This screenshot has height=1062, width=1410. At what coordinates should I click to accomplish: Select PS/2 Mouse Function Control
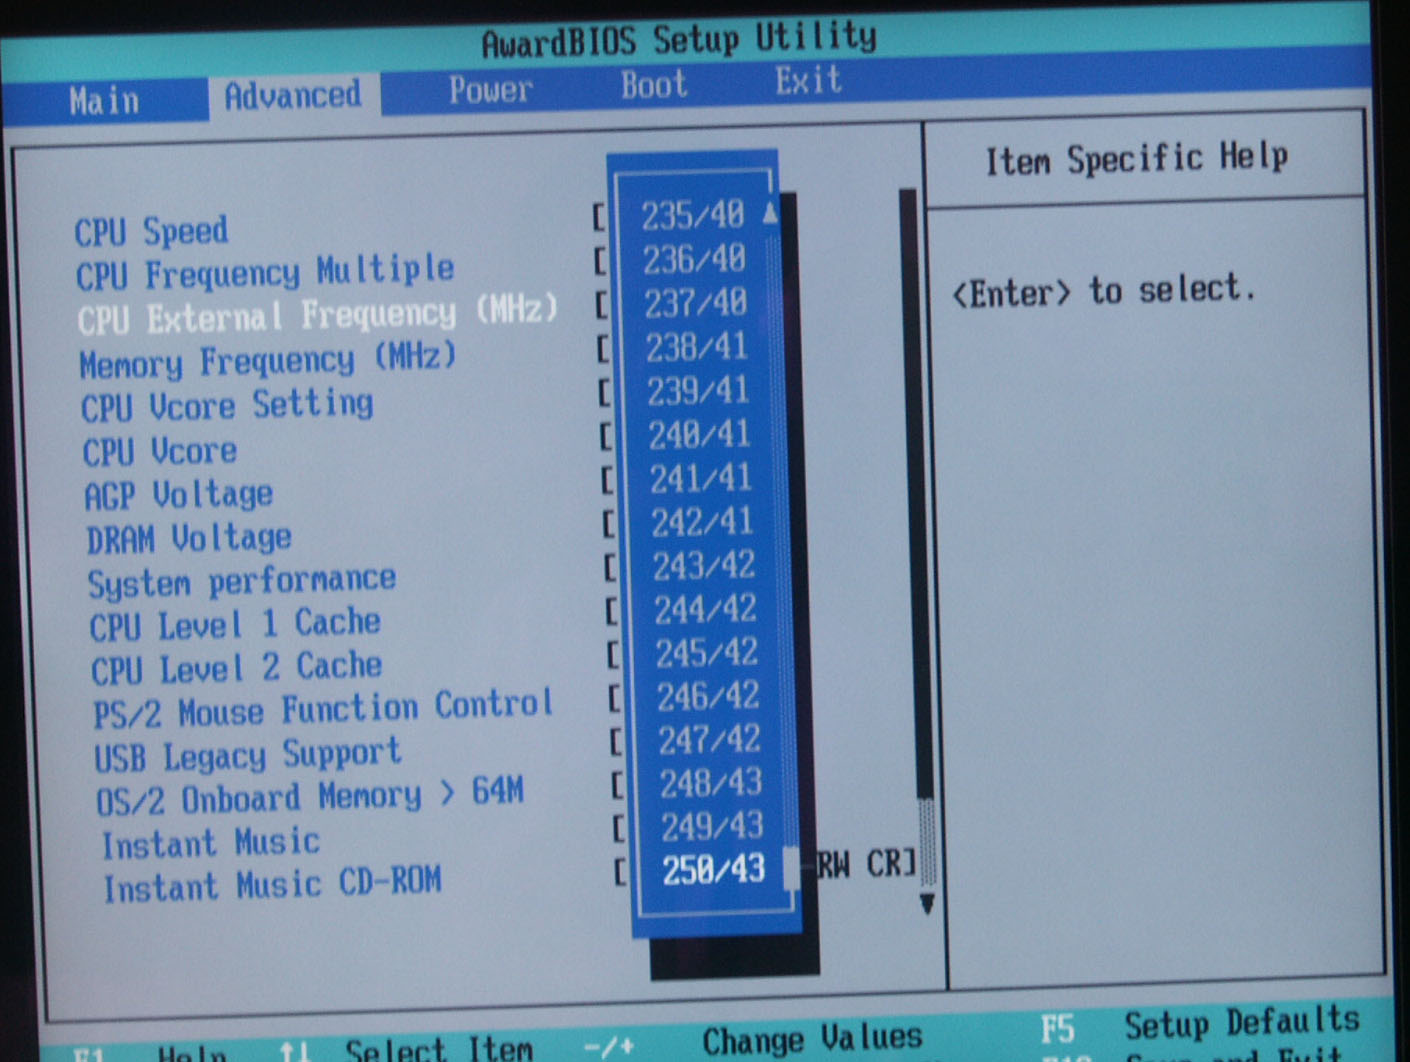coord(323,709)
